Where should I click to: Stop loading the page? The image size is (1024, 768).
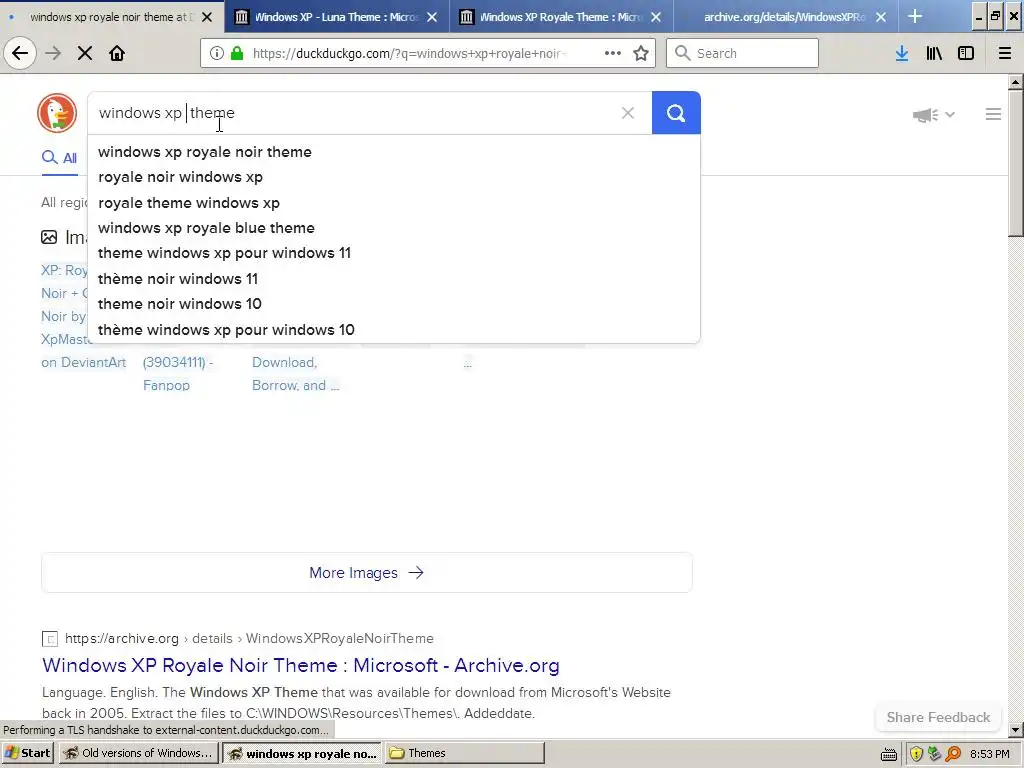coord(85,54)
